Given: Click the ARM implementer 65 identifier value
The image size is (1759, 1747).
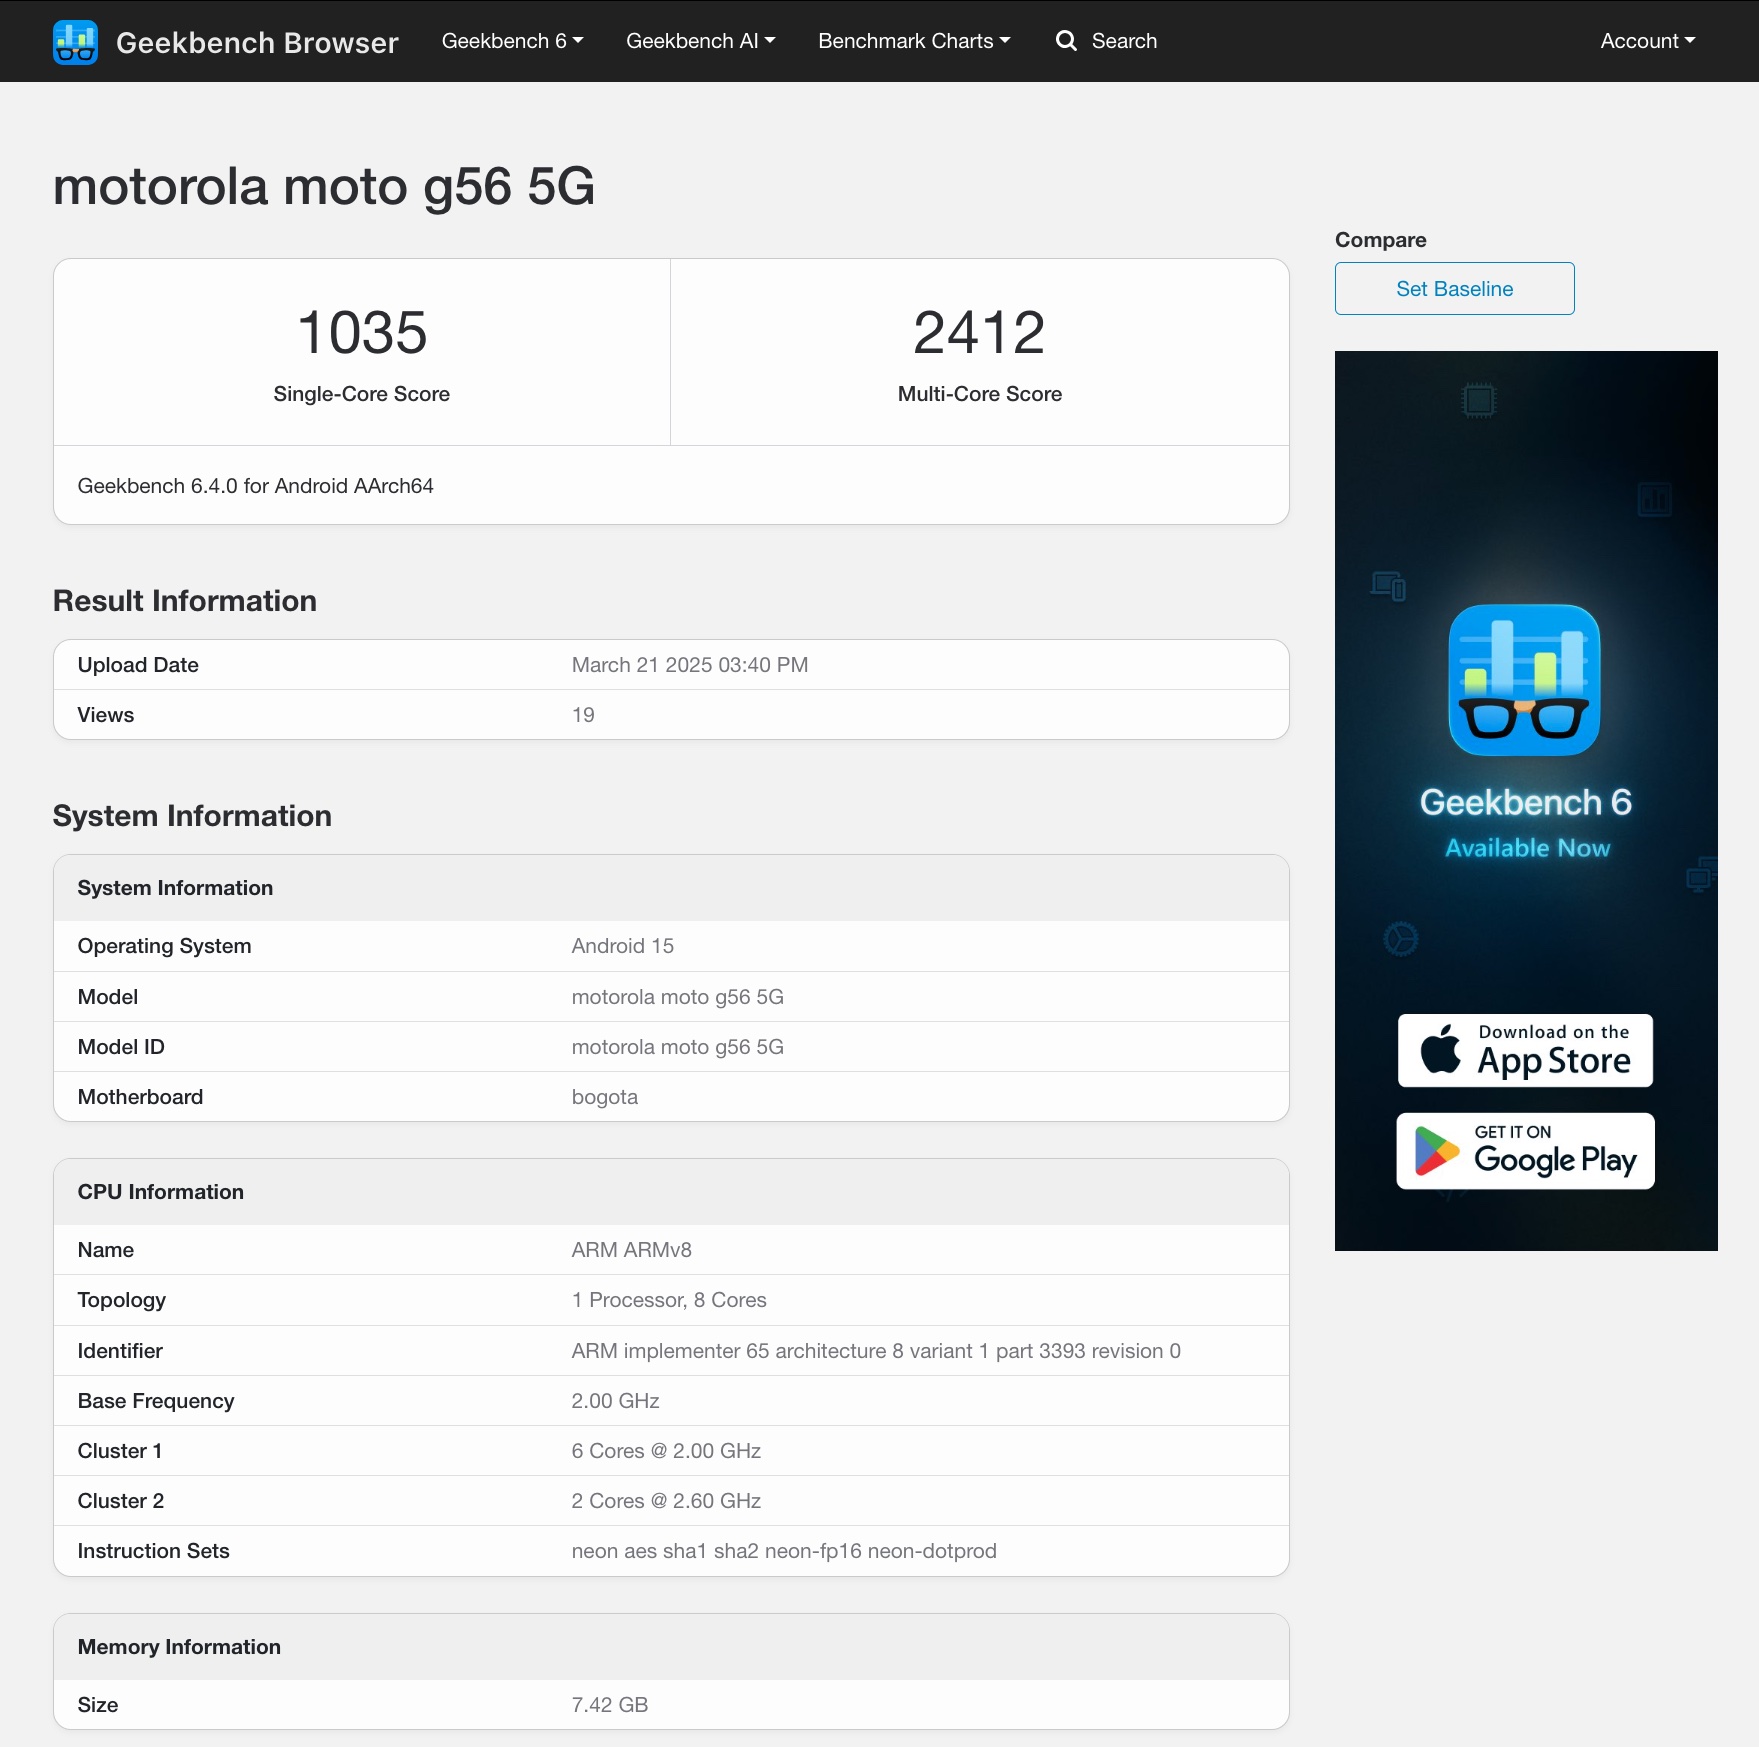Looking at the screenshot, I should coord(876,1351).
